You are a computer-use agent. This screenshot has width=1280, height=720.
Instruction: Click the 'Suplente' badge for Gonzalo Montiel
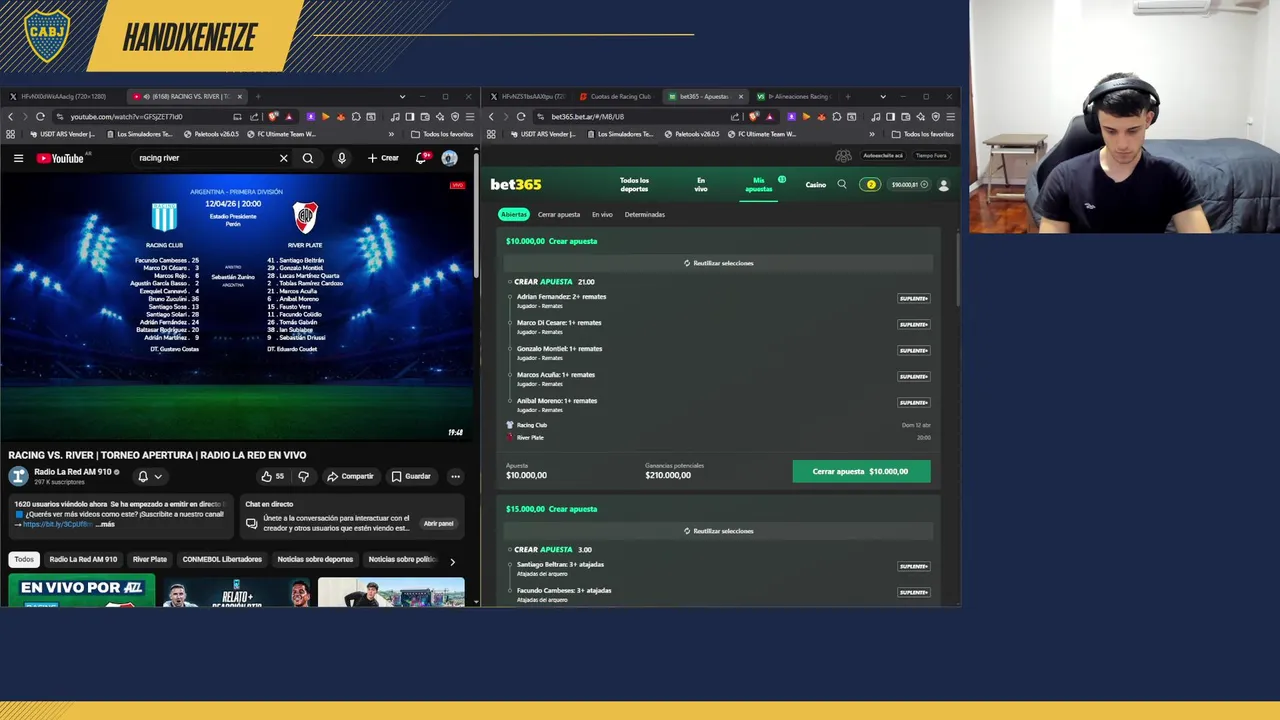click(914, 350)
